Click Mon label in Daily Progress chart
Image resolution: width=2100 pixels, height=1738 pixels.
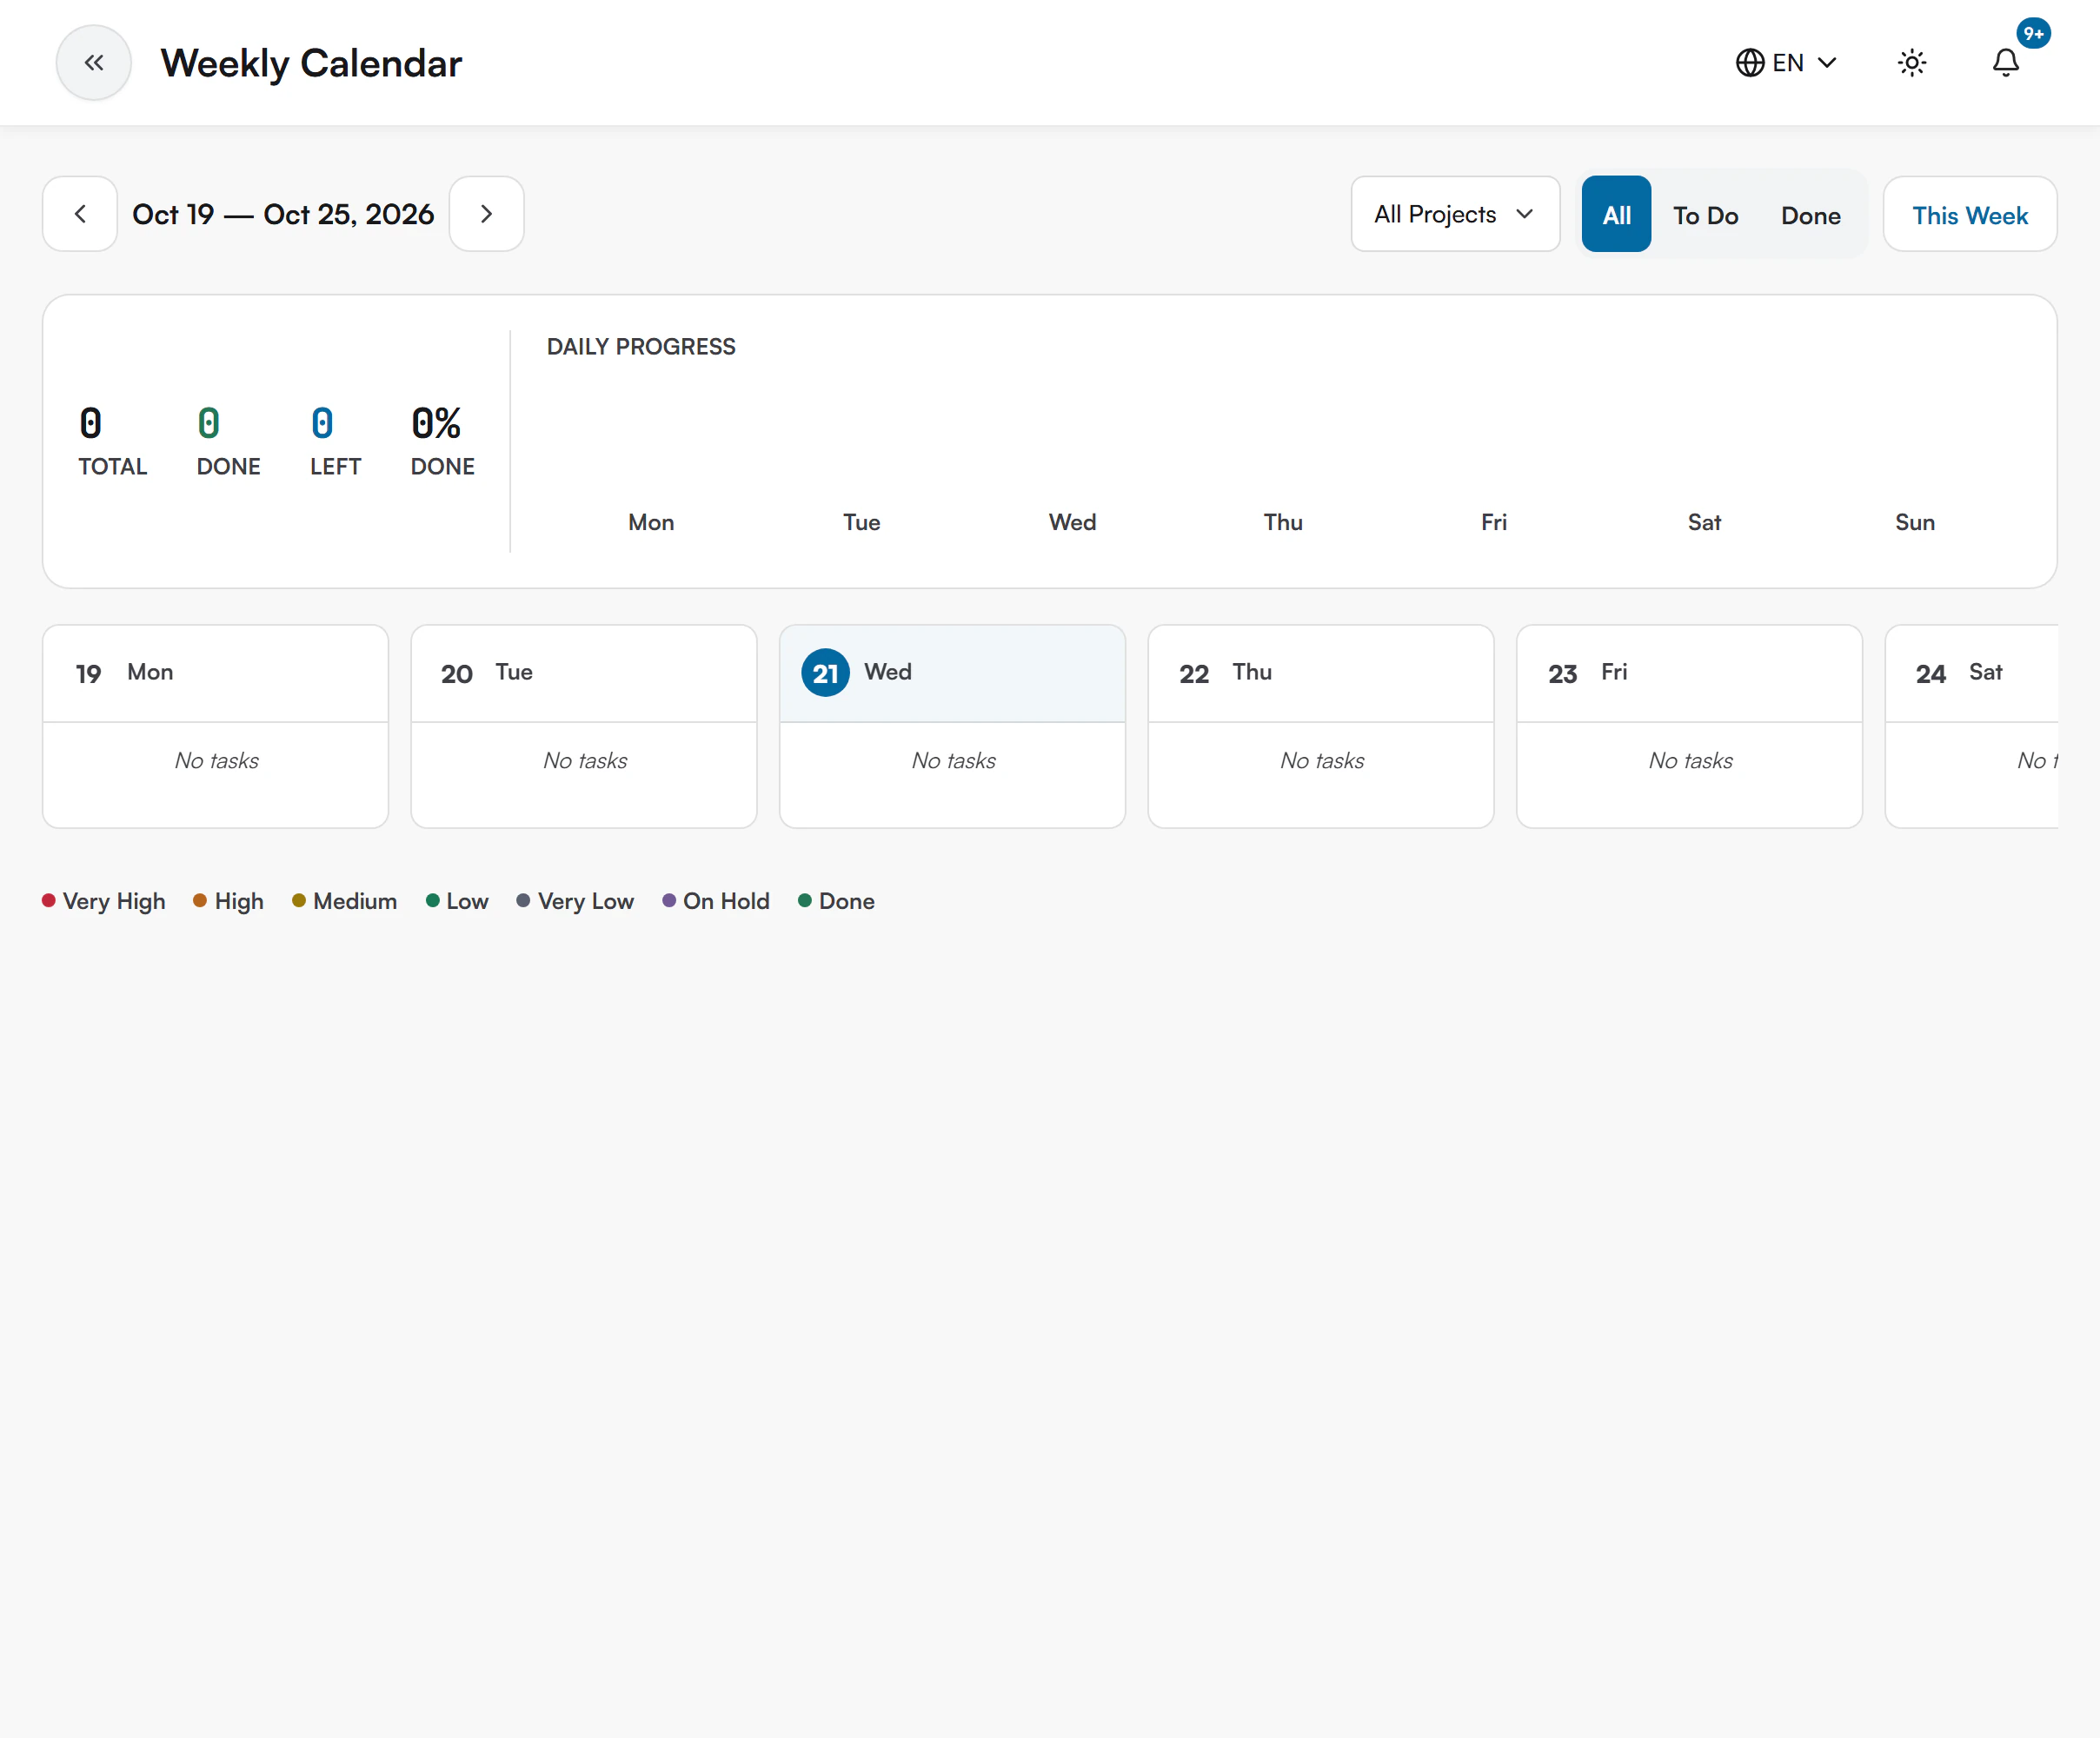click(x=651, y=522)
